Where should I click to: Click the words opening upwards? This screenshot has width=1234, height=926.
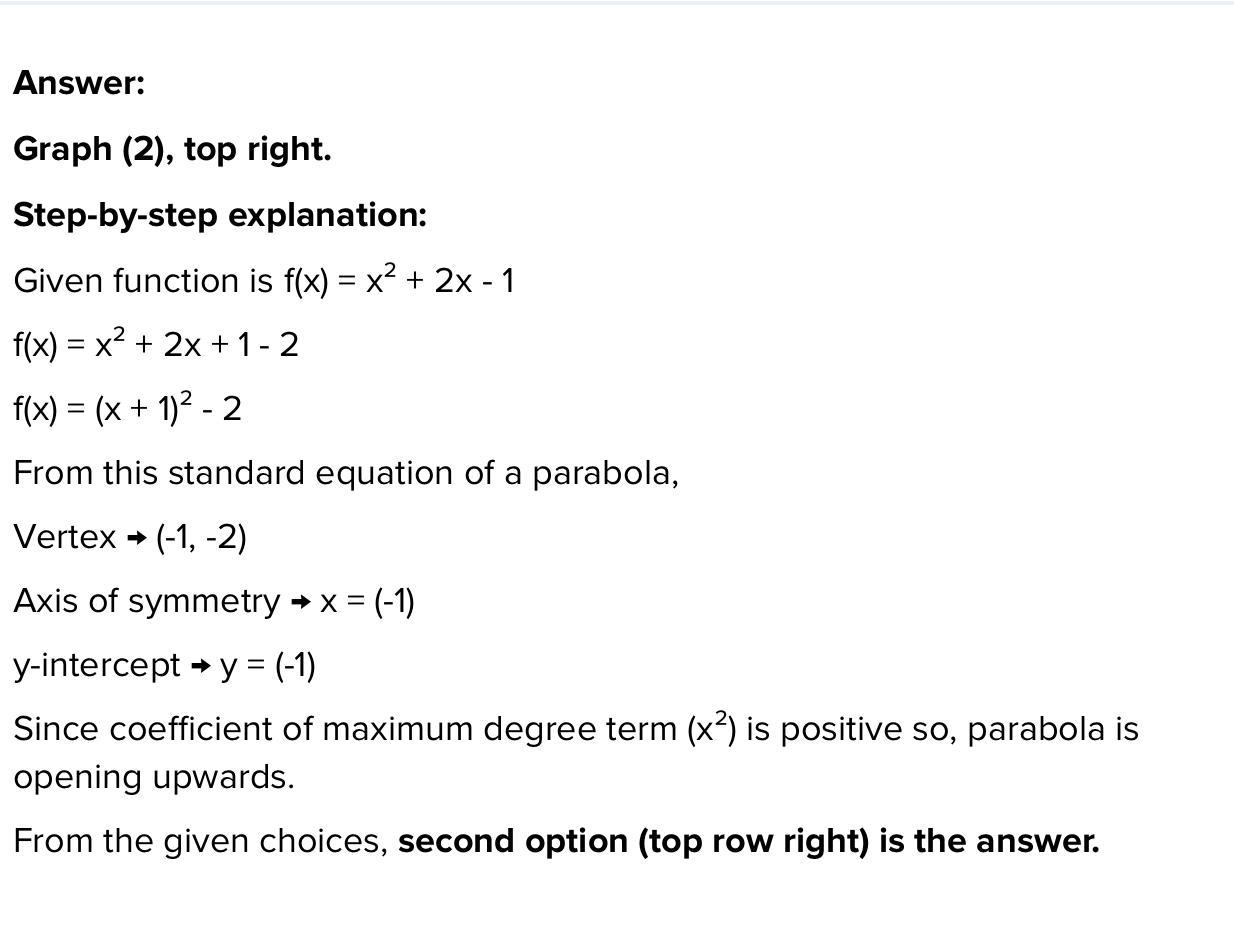tap(154, 777)
